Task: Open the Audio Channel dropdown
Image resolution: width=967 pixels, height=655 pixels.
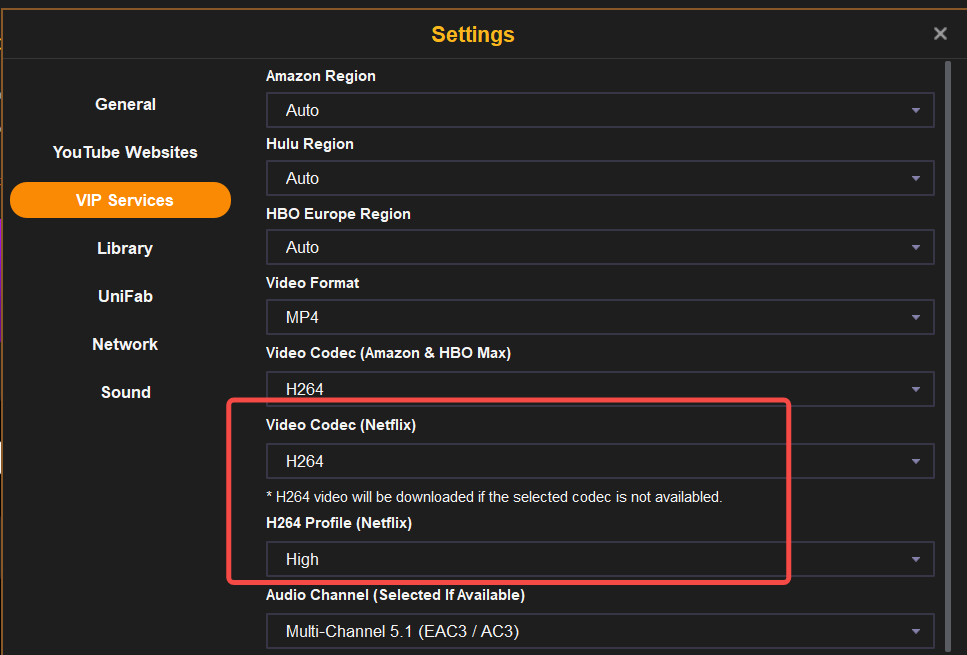Action: [600, 631]
